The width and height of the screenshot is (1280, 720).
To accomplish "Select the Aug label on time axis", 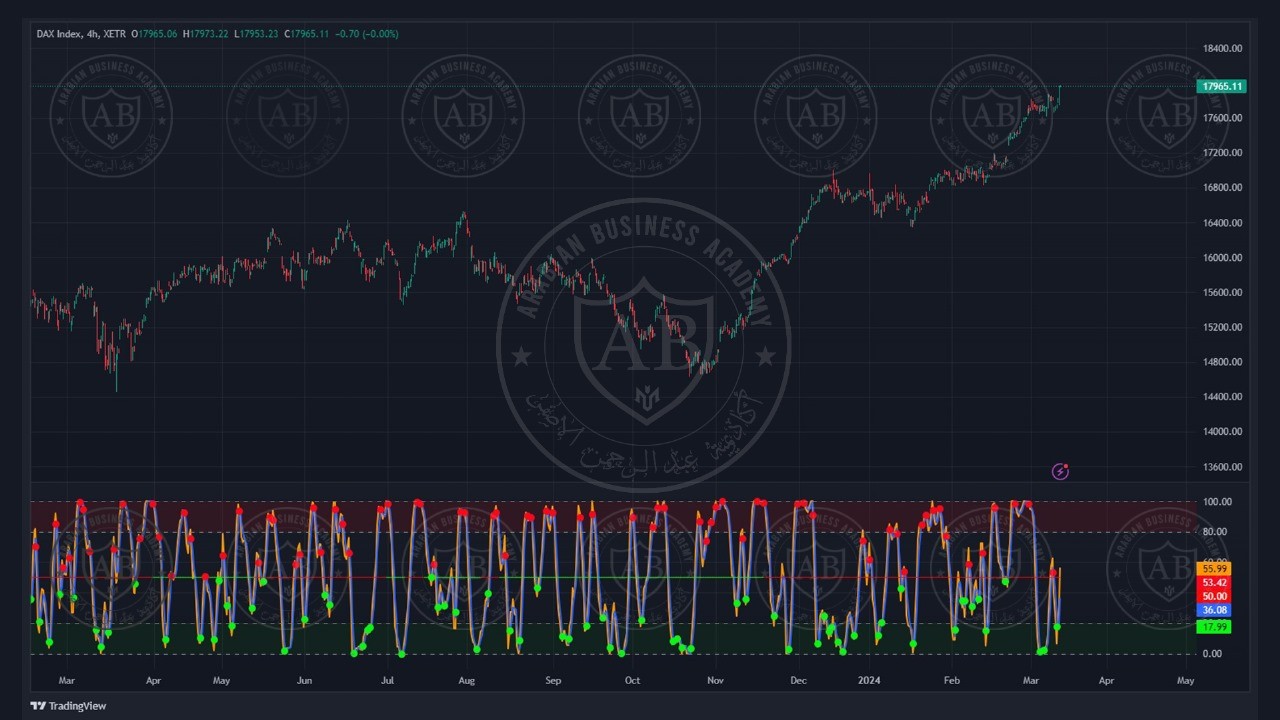I will (466, 681).
